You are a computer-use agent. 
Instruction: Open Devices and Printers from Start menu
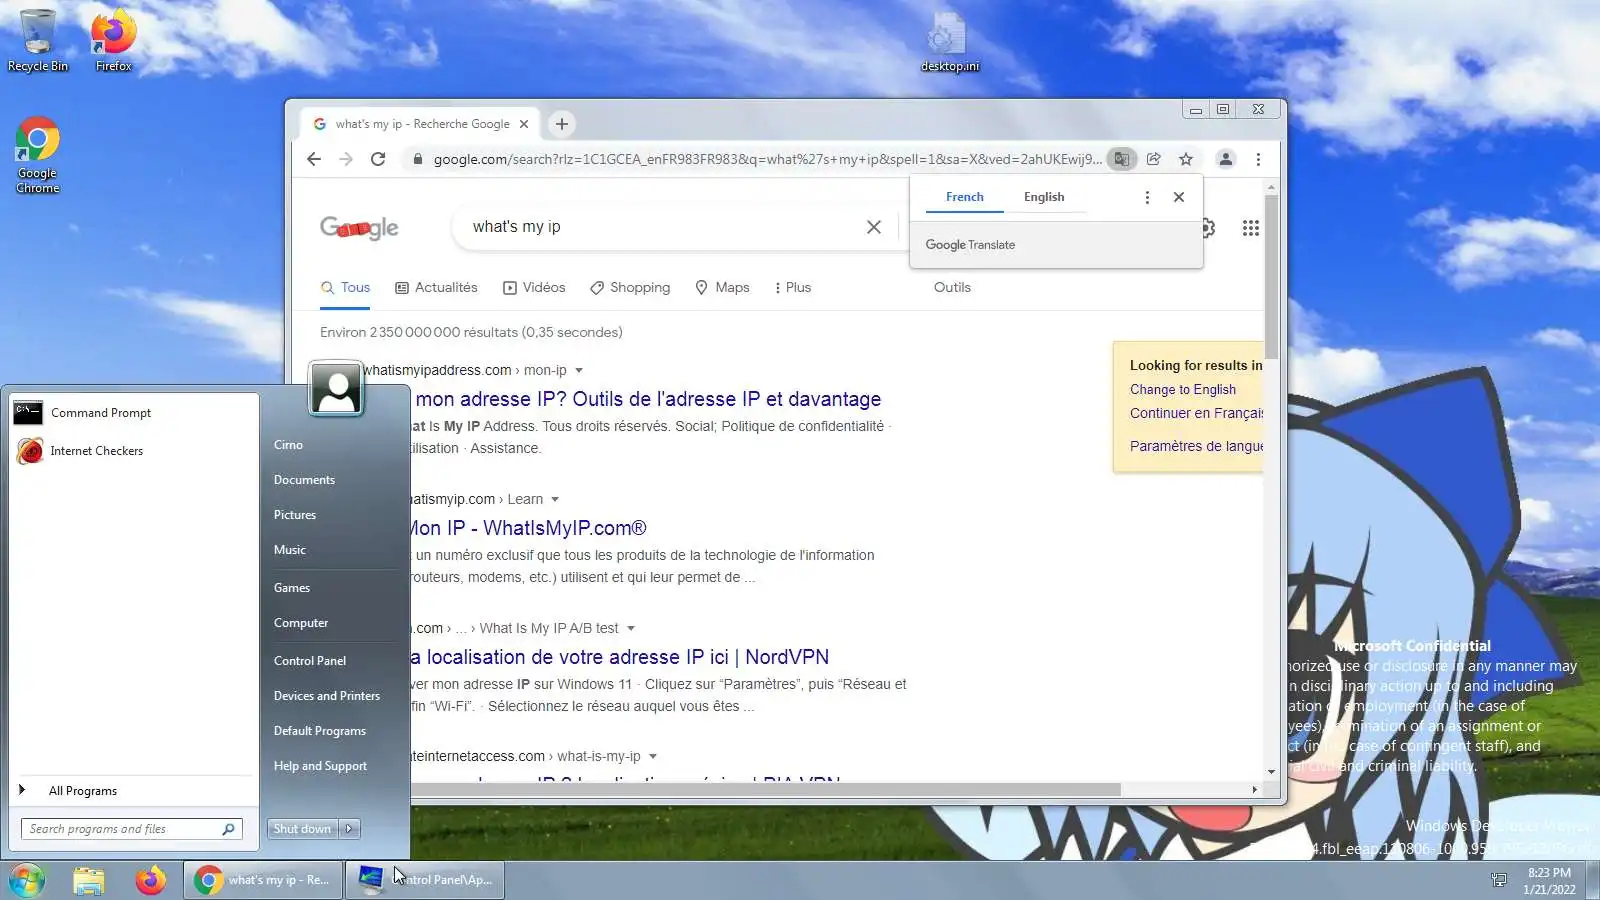click(327, 696)
